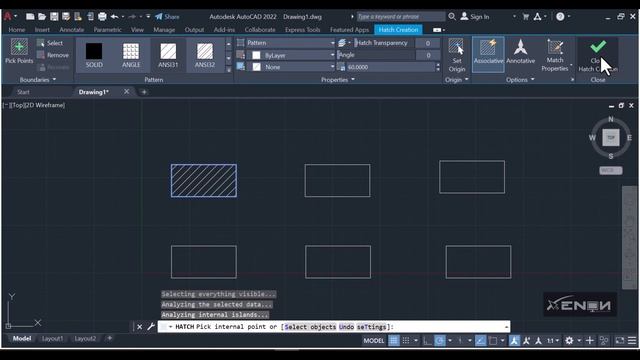
Task: Open the Home ribbon tab
Action: [x=17, y=30]
